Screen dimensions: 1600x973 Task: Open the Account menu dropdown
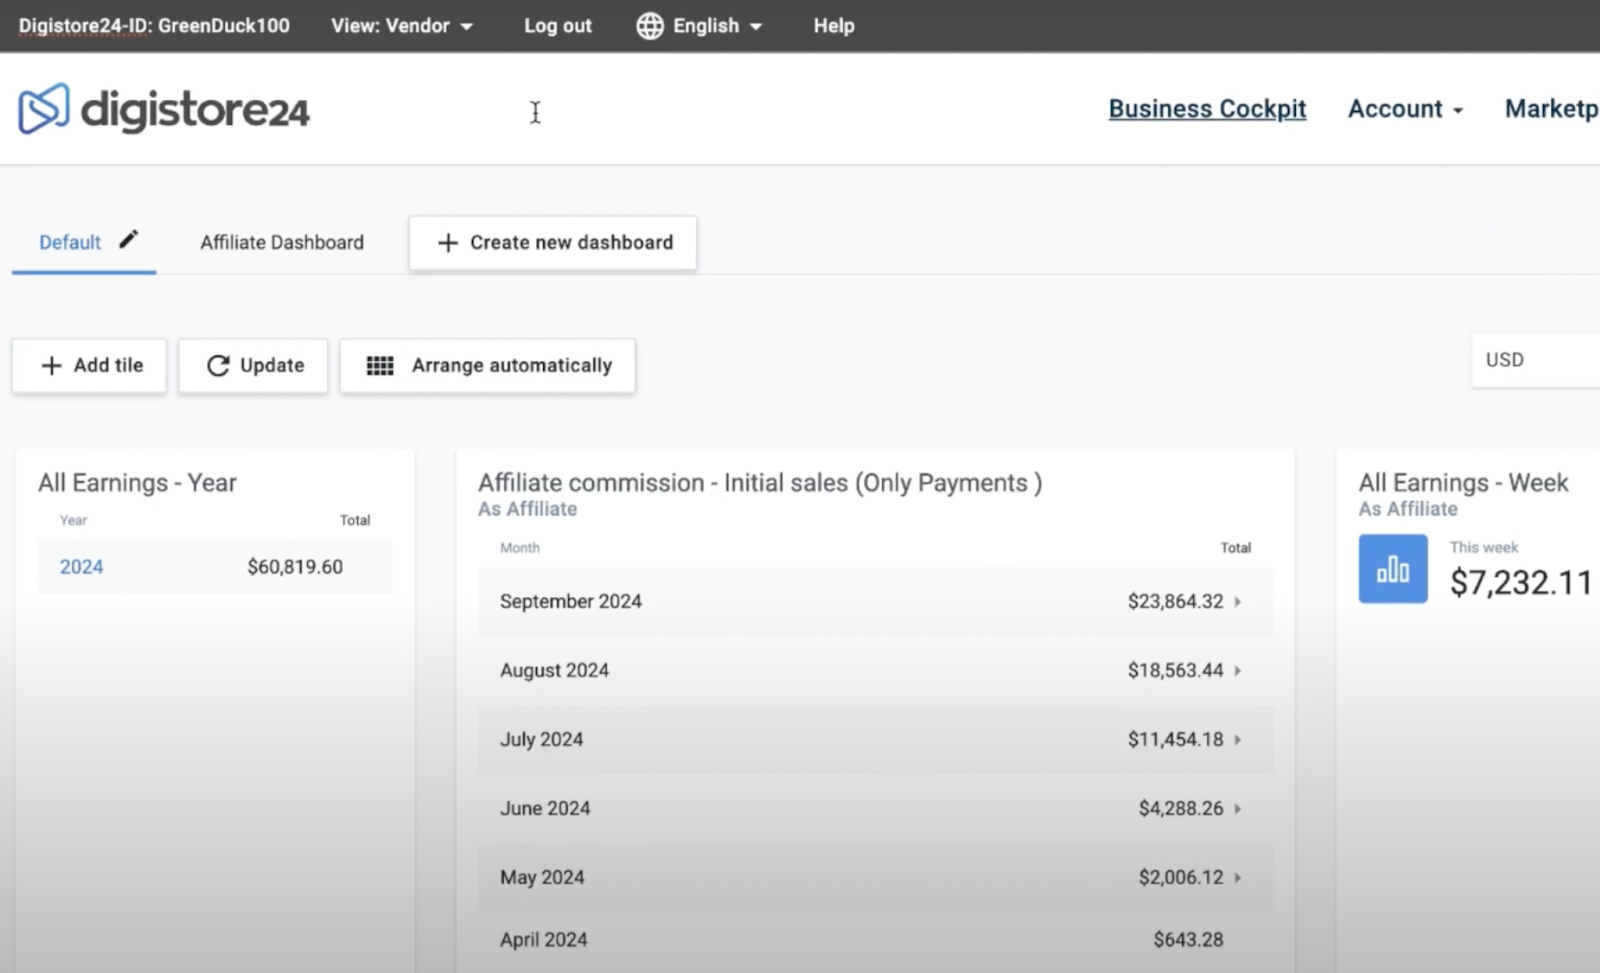[x=1405, y=109]
